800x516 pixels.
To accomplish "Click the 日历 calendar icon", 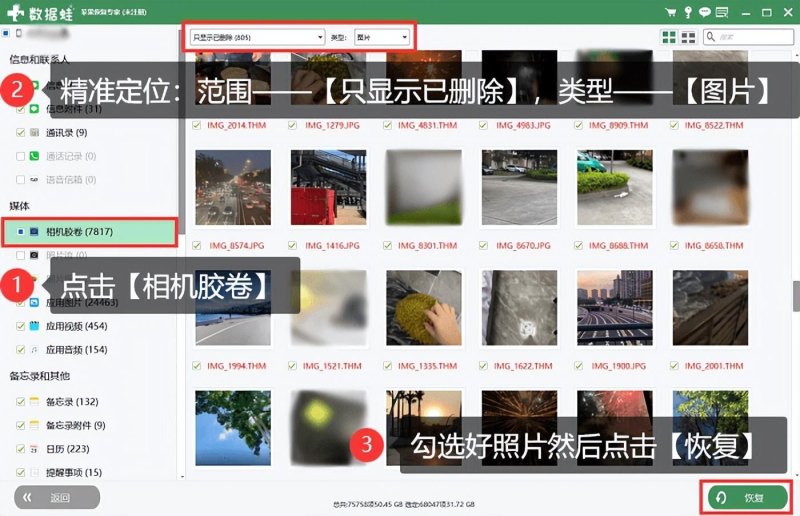I will pyautogui.click(x=34, y=449).
